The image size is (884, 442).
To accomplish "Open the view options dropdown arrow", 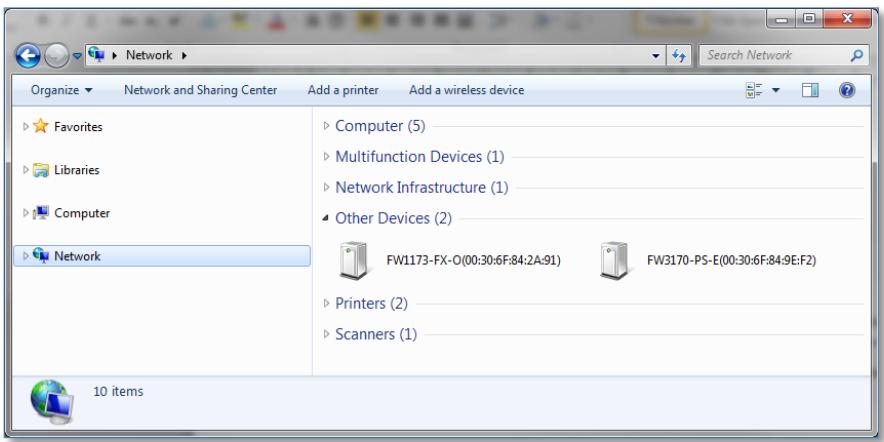I will point(776,90).
